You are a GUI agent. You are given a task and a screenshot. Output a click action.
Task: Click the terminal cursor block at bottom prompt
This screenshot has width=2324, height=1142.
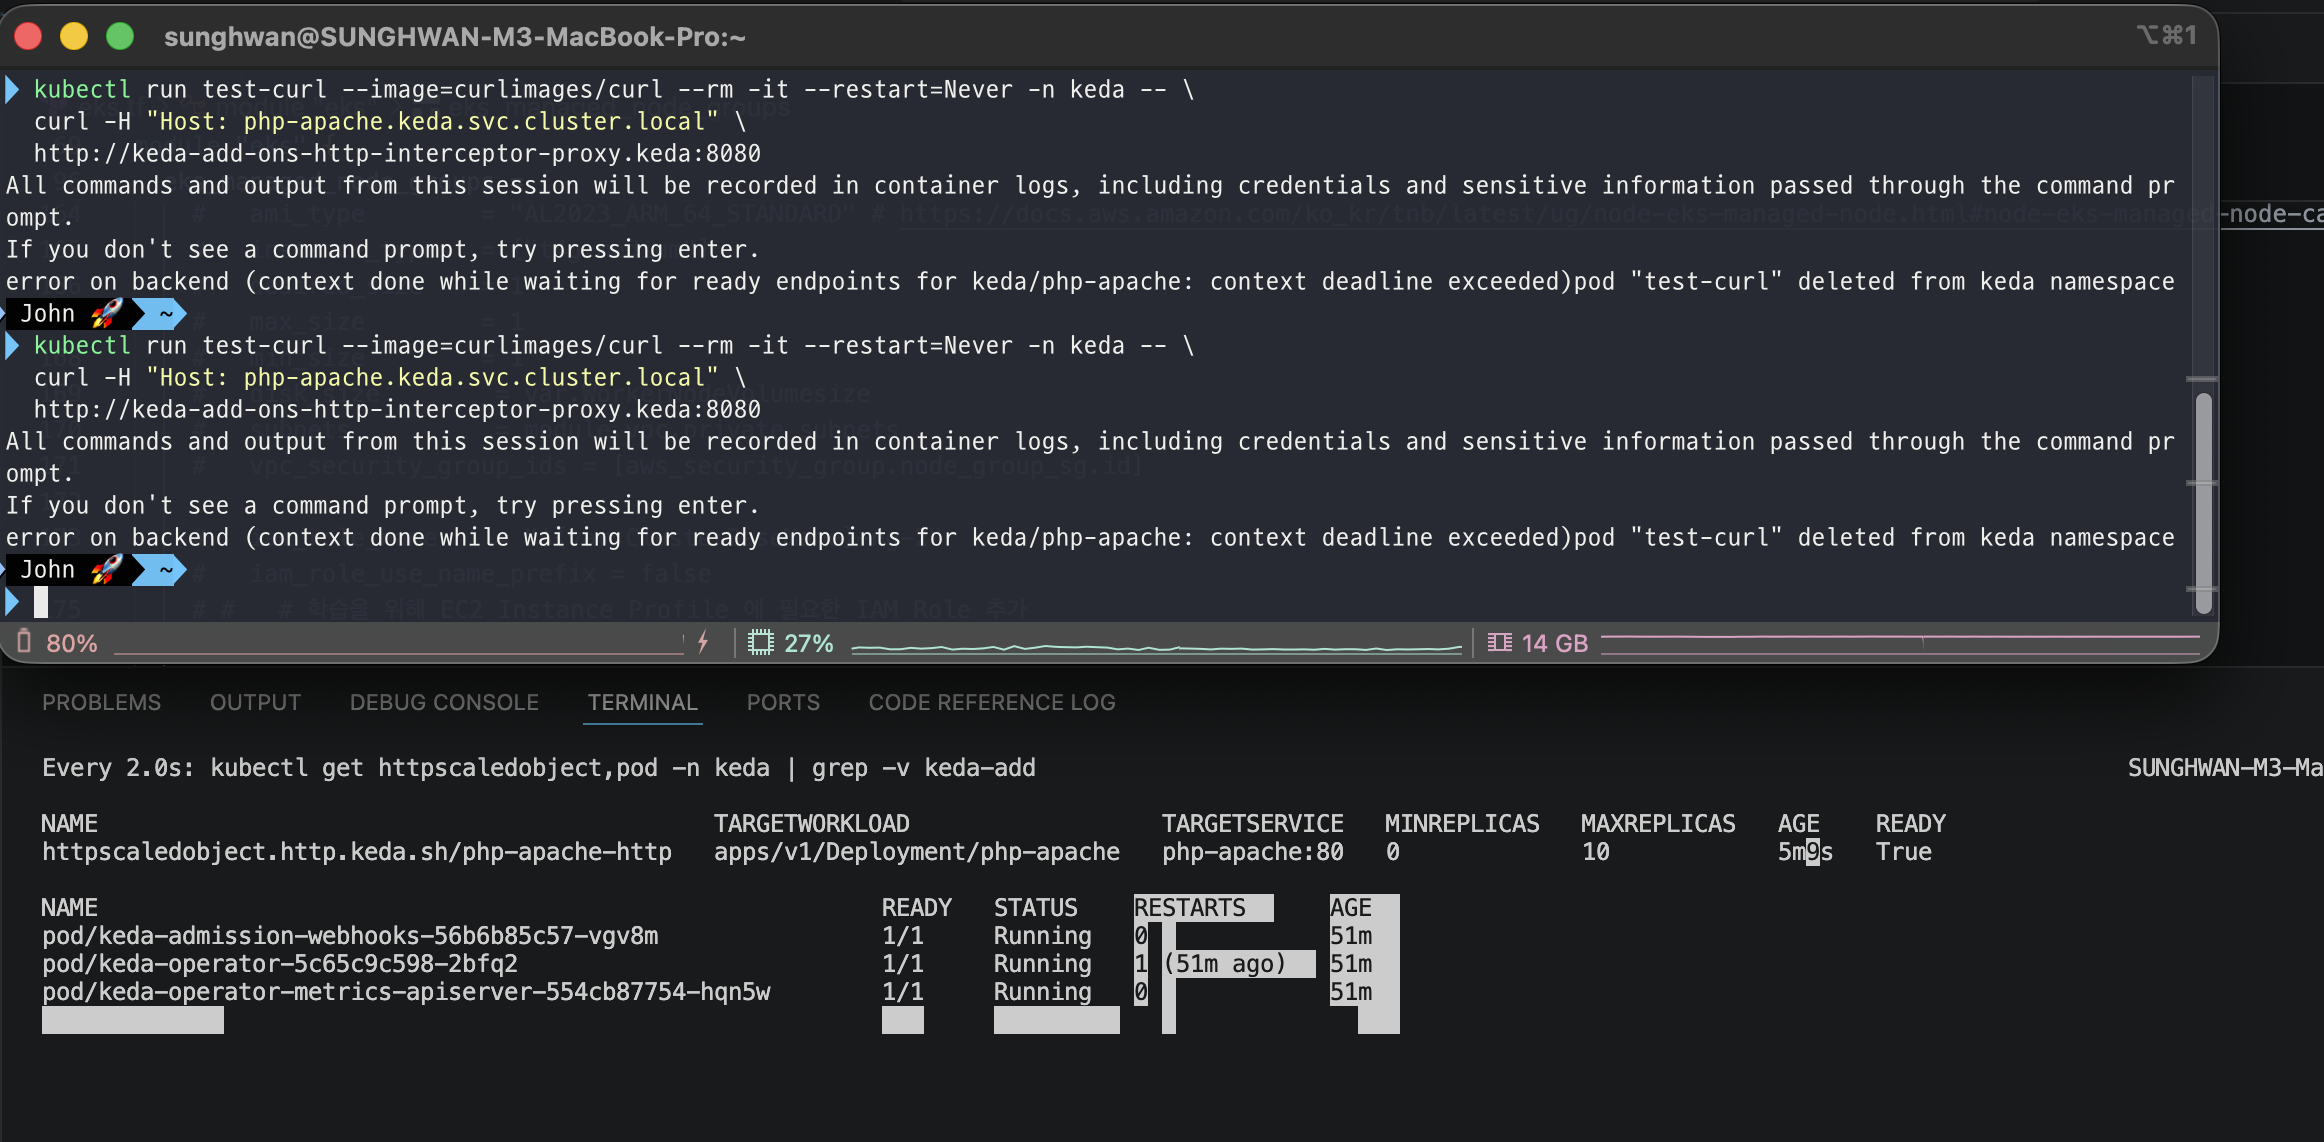tap(41, 602)
